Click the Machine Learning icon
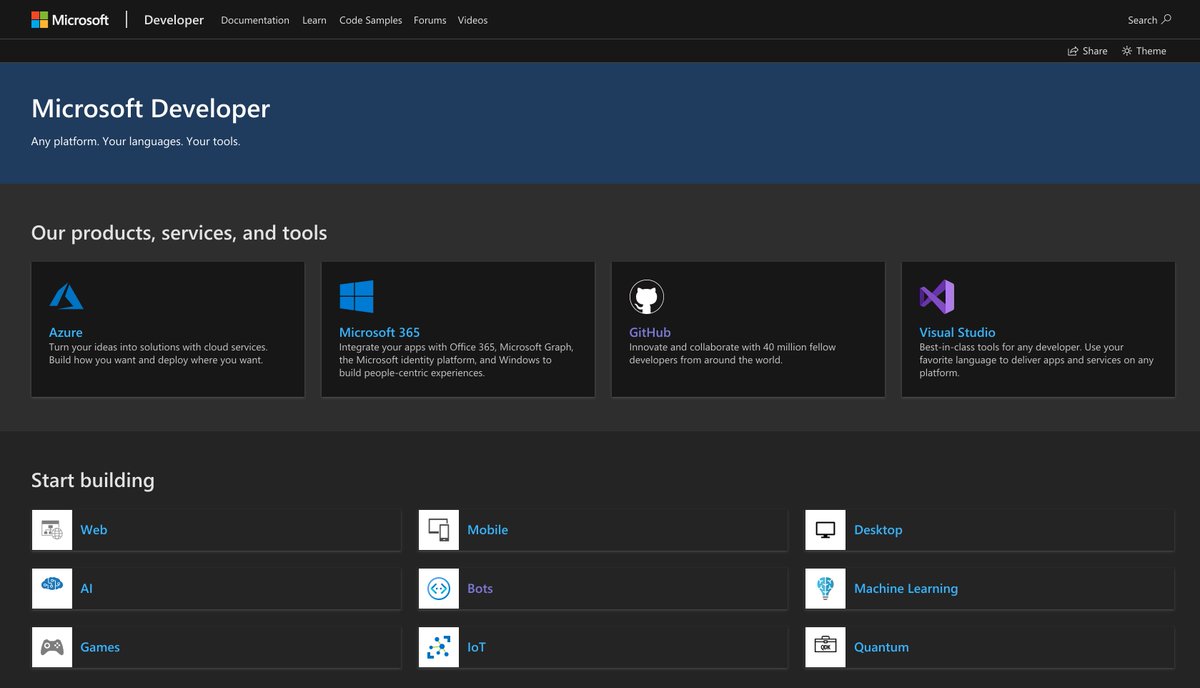Viewport: 1200px width, 688px height. tap(825, 588)
